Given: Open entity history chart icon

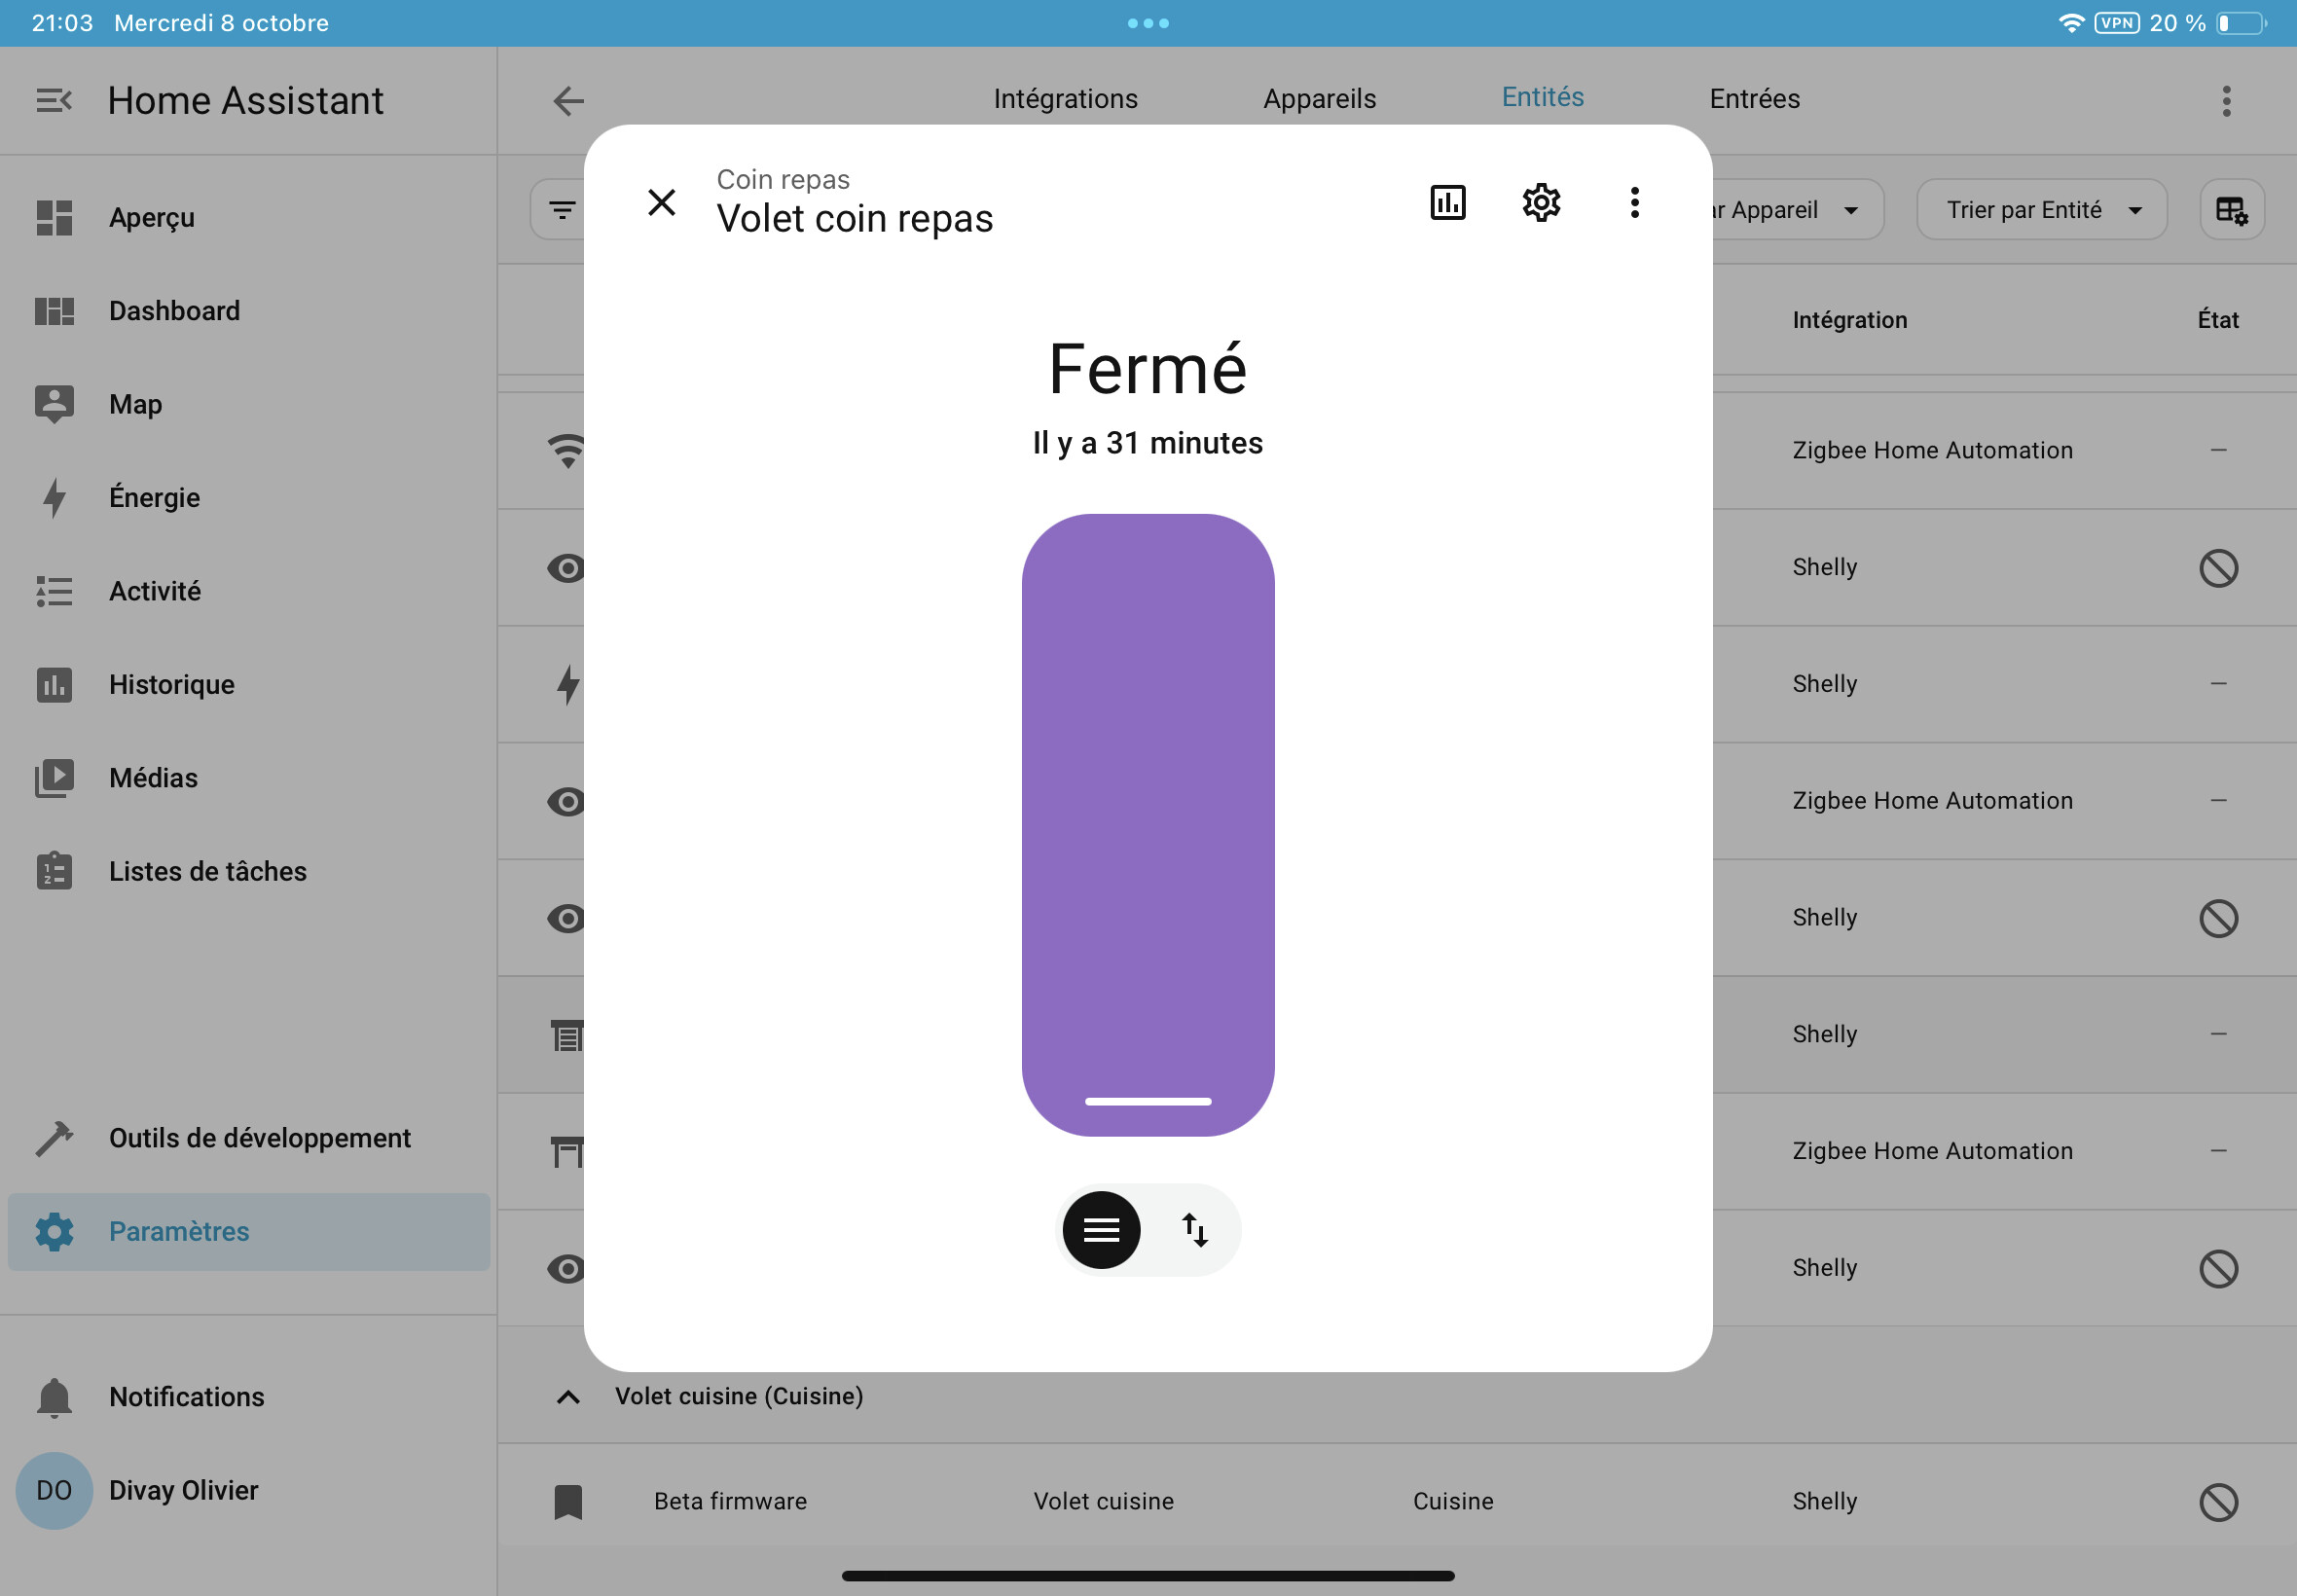Looking at the screenshot, I should (1447, 203).
